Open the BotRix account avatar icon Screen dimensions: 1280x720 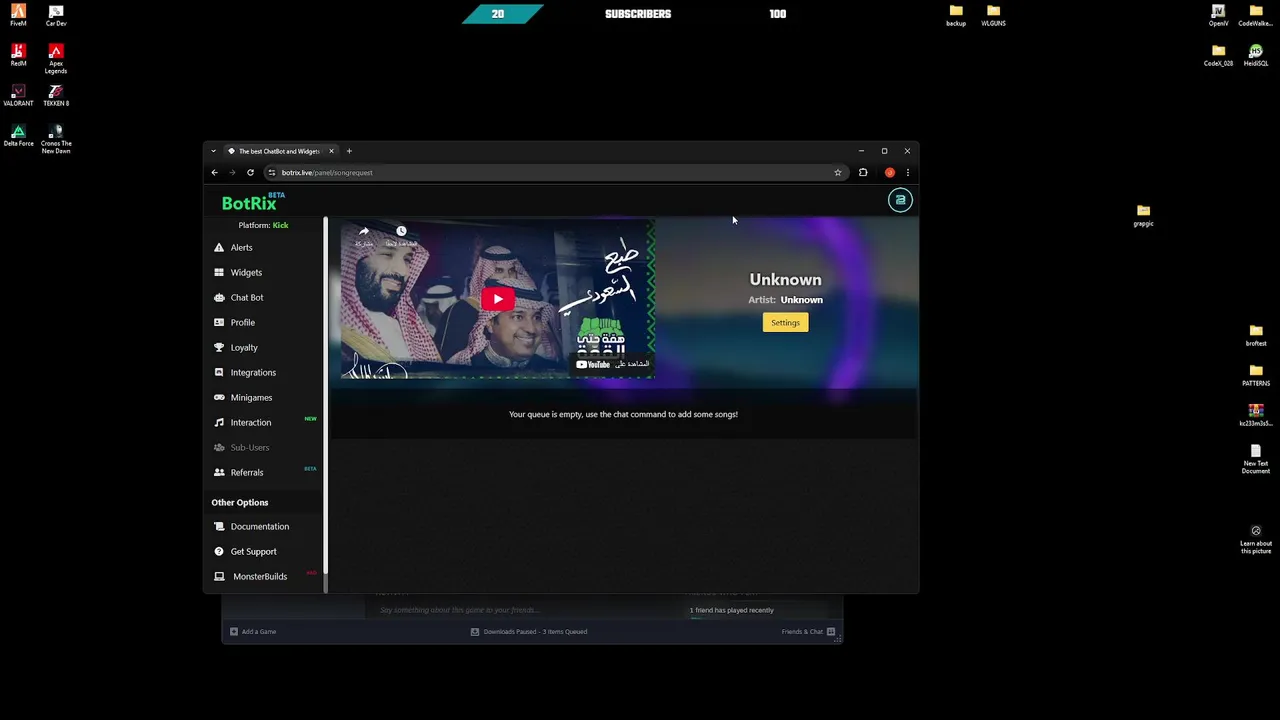(x=900, y=200)
